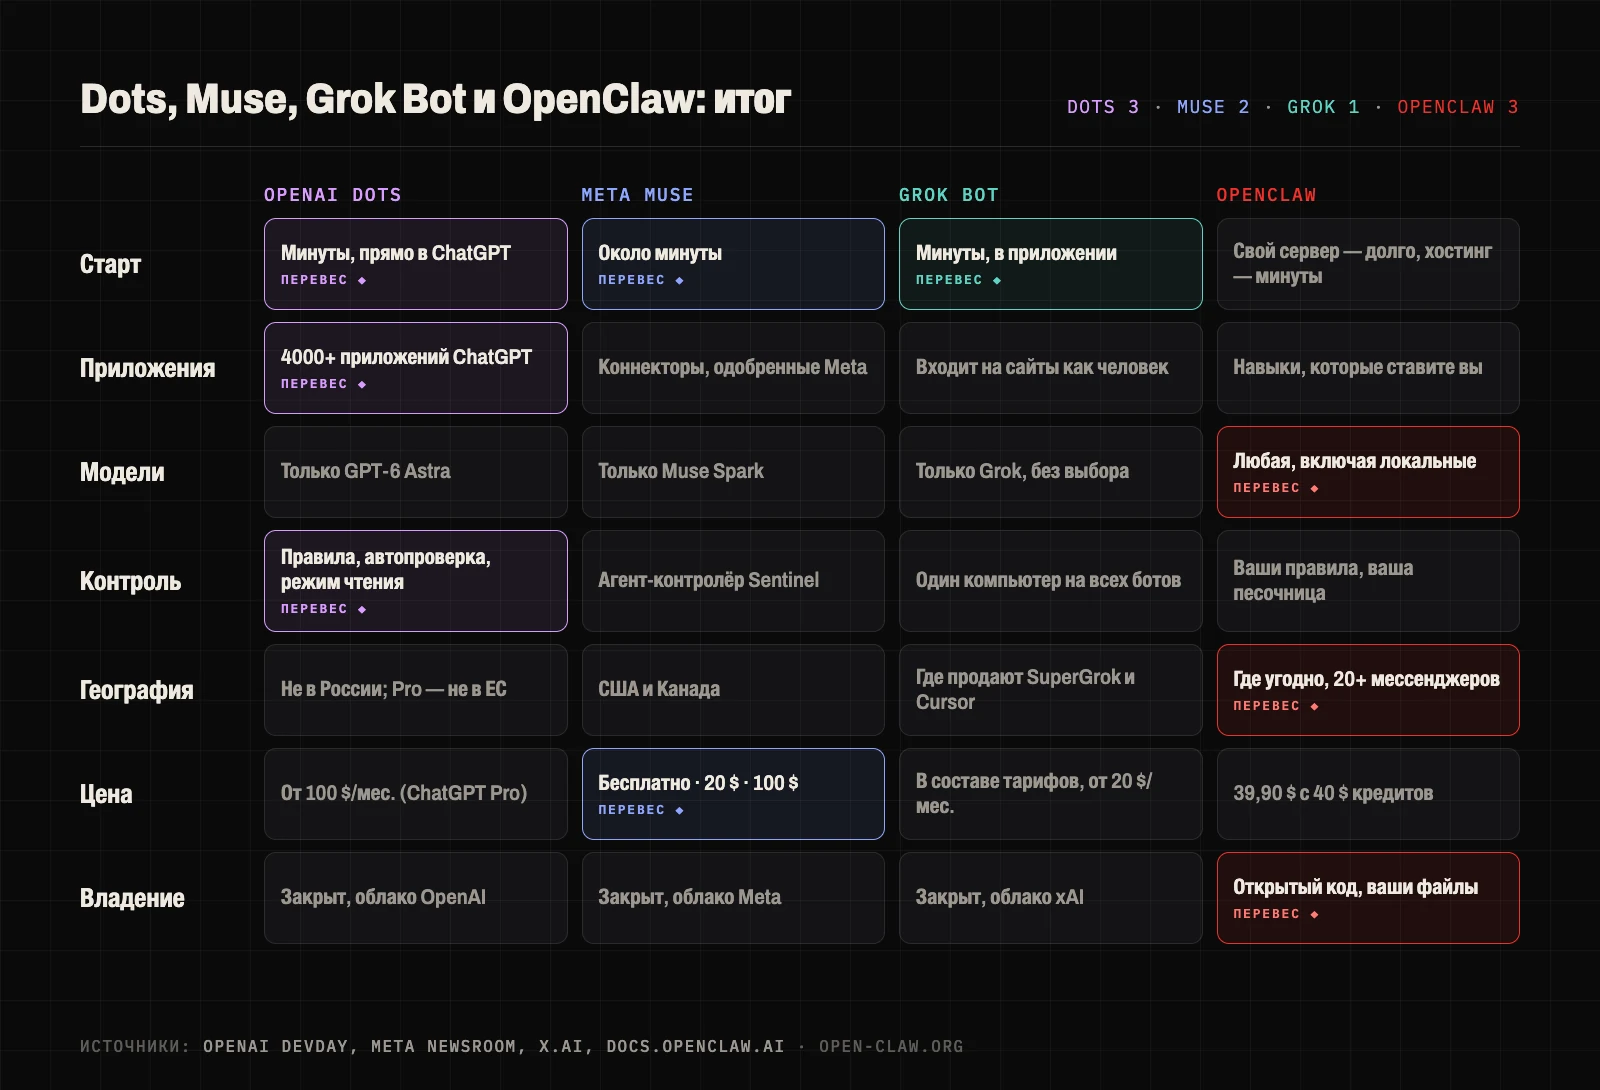Click the OPENCLAW column header

(1266, 195)
